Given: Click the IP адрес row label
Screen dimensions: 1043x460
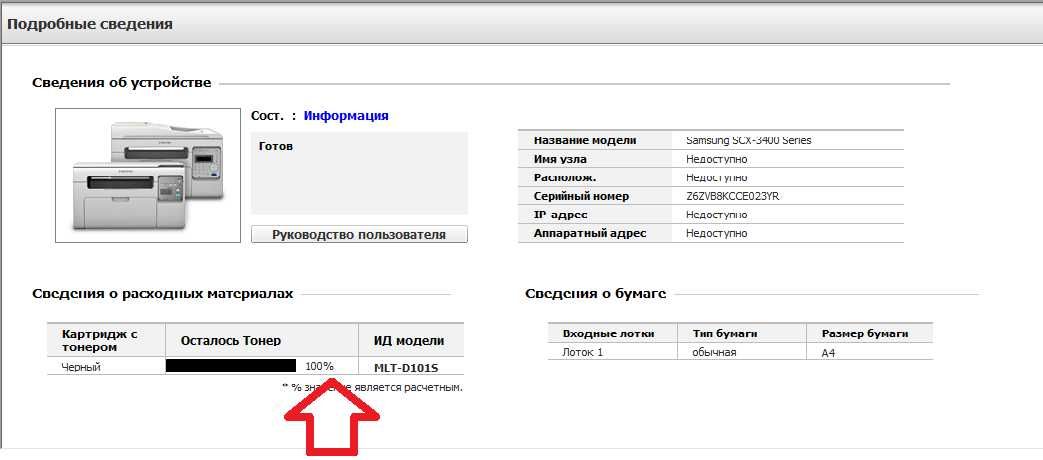Looking at the screenshot, I should tap(560, 215).
